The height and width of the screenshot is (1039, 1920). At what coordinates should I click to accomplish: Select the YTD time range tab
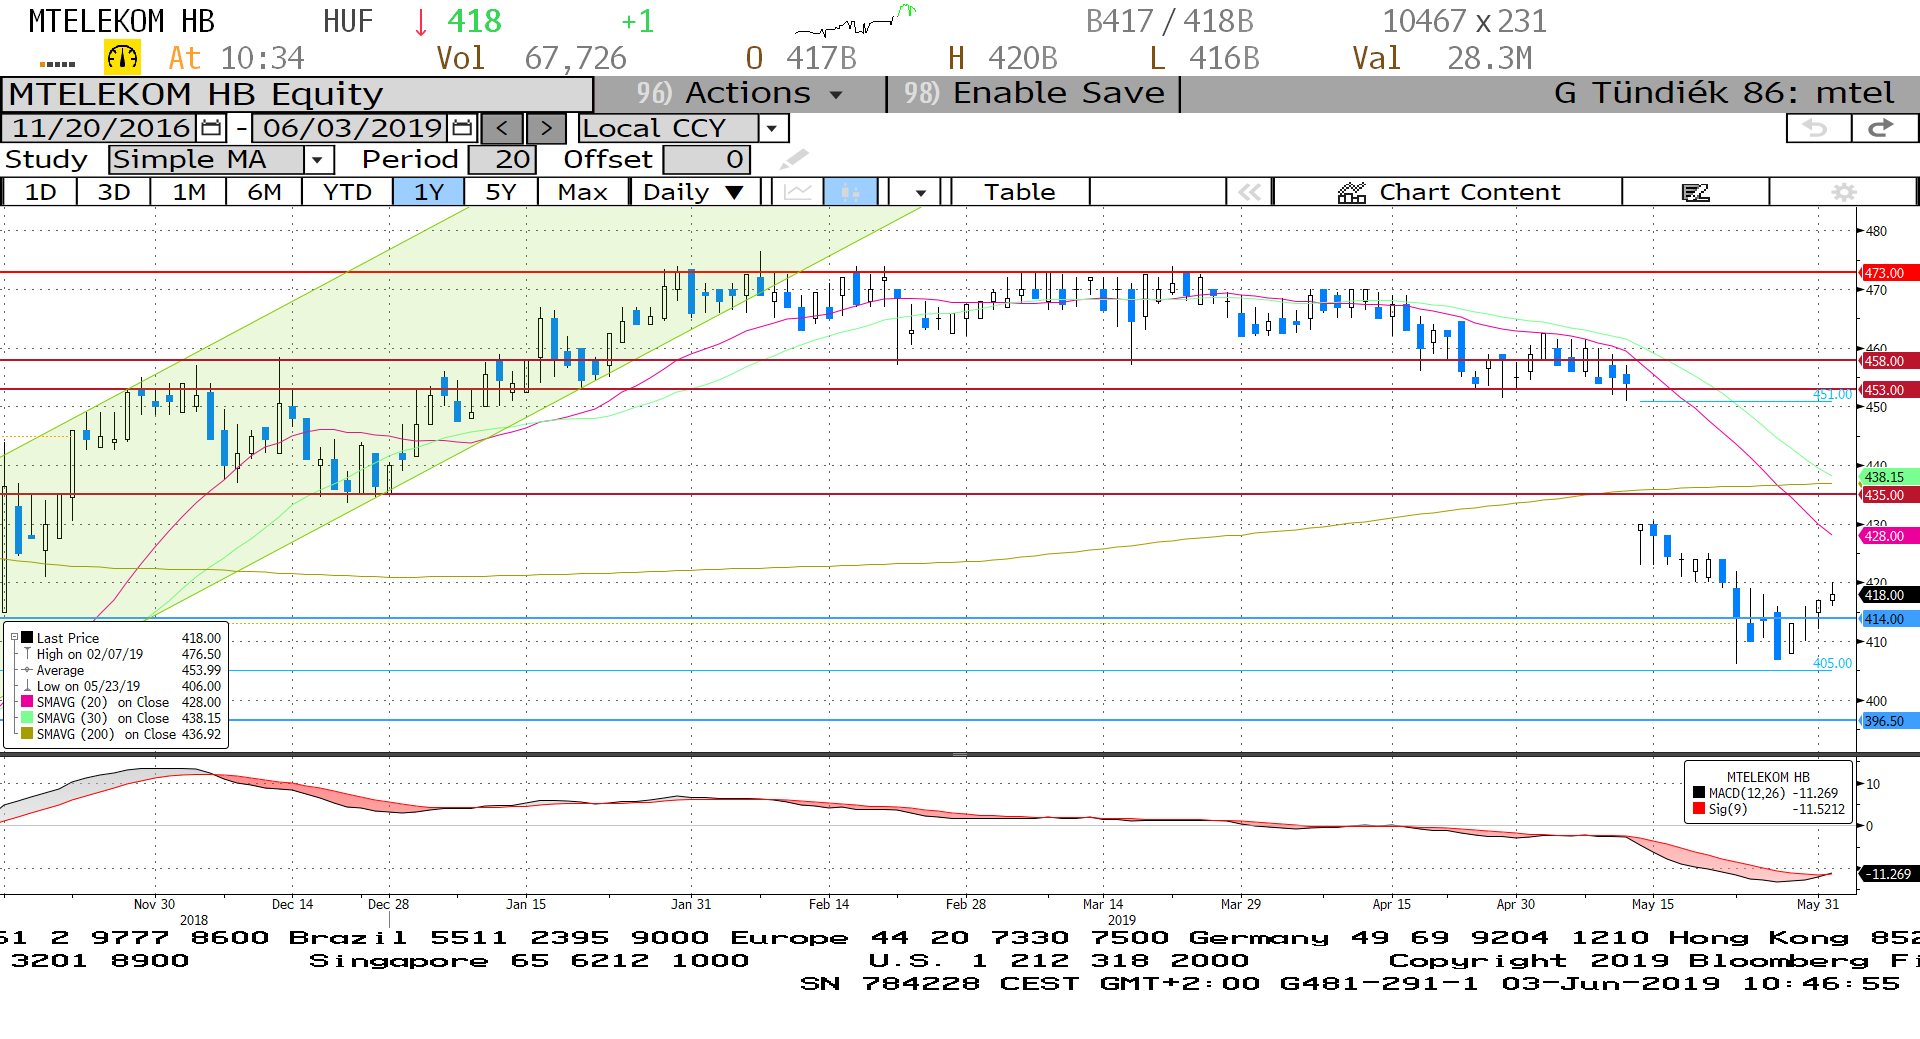click(347, 192)
